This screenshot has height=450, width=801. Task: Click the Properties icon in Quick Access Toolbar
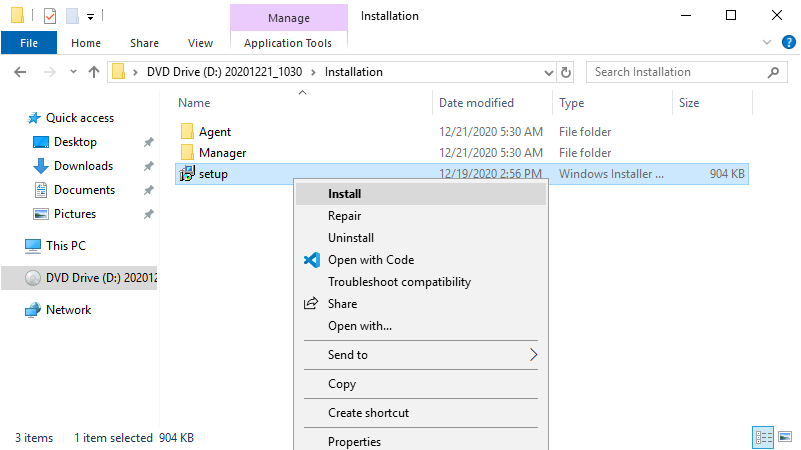click(x=50, y=16)
